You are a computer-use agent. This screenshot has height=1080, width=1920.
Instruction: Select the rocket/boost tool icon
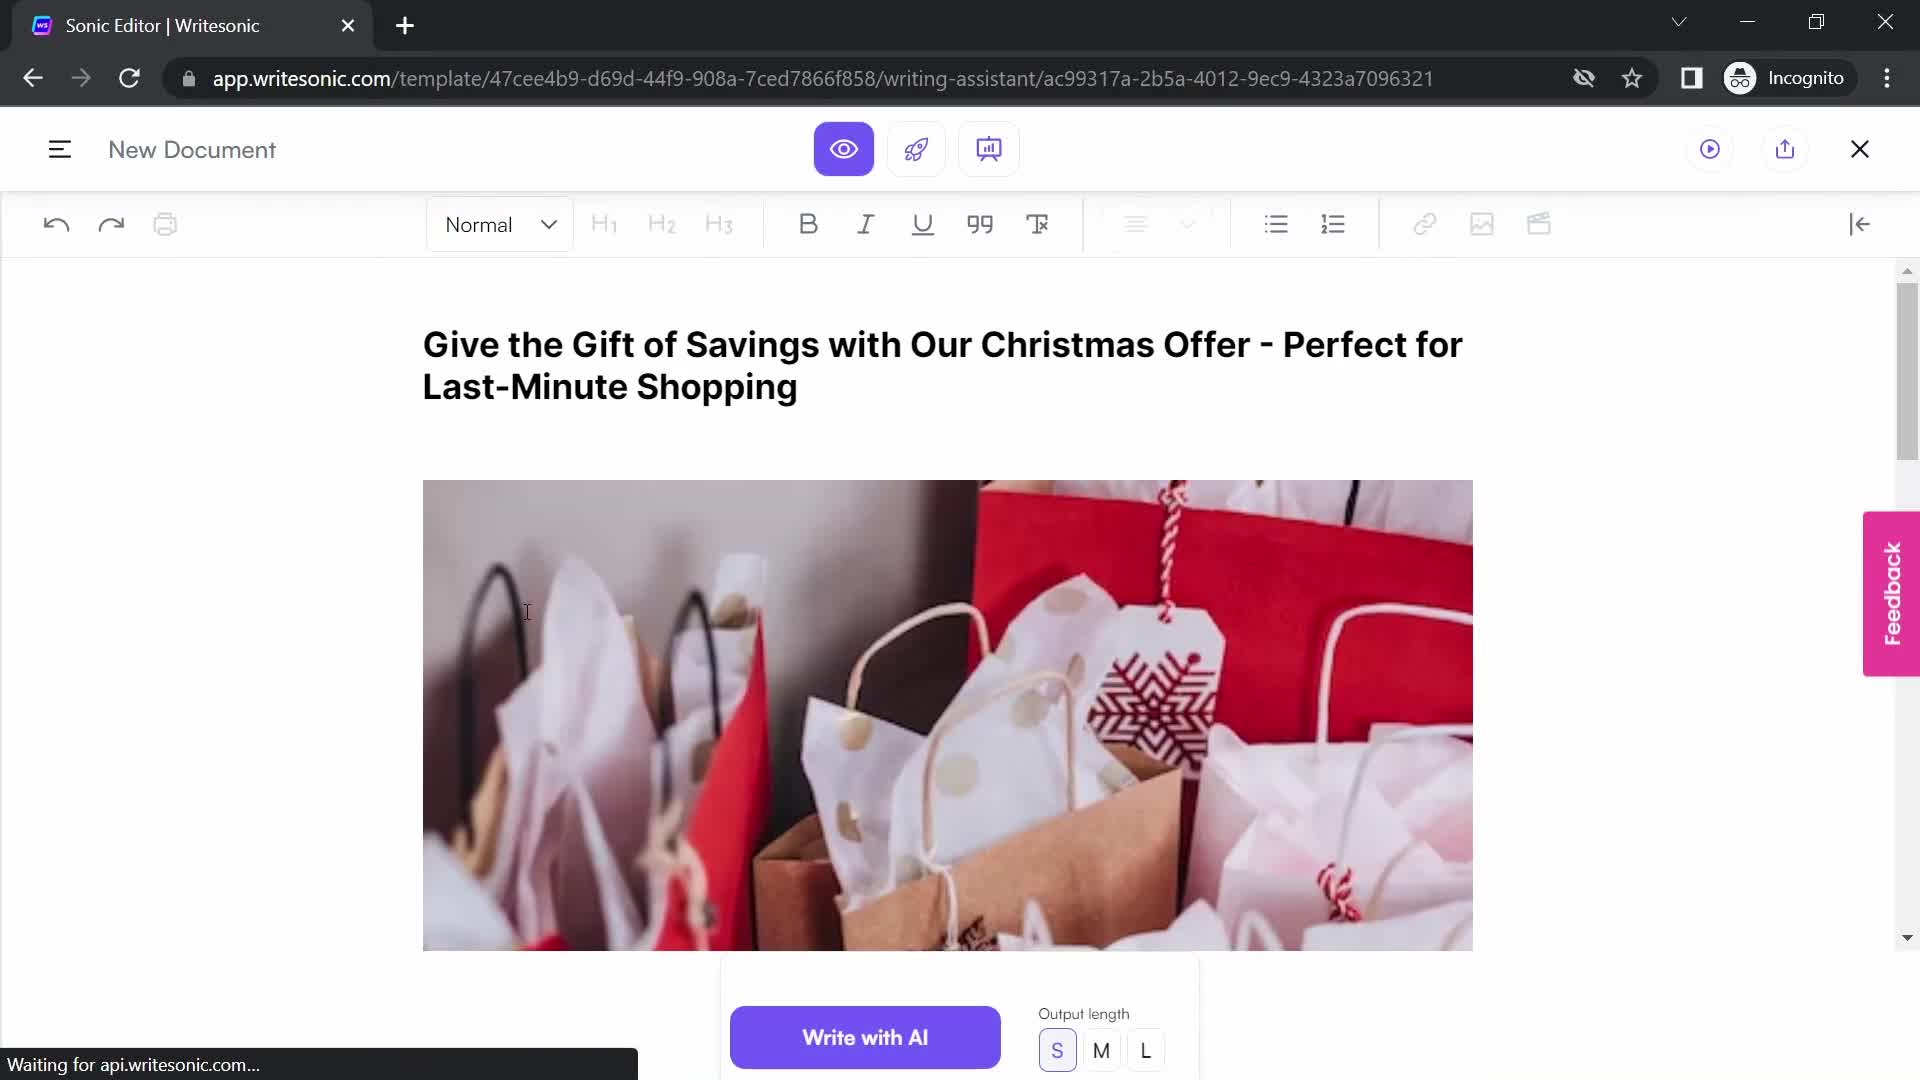point(915,149)
